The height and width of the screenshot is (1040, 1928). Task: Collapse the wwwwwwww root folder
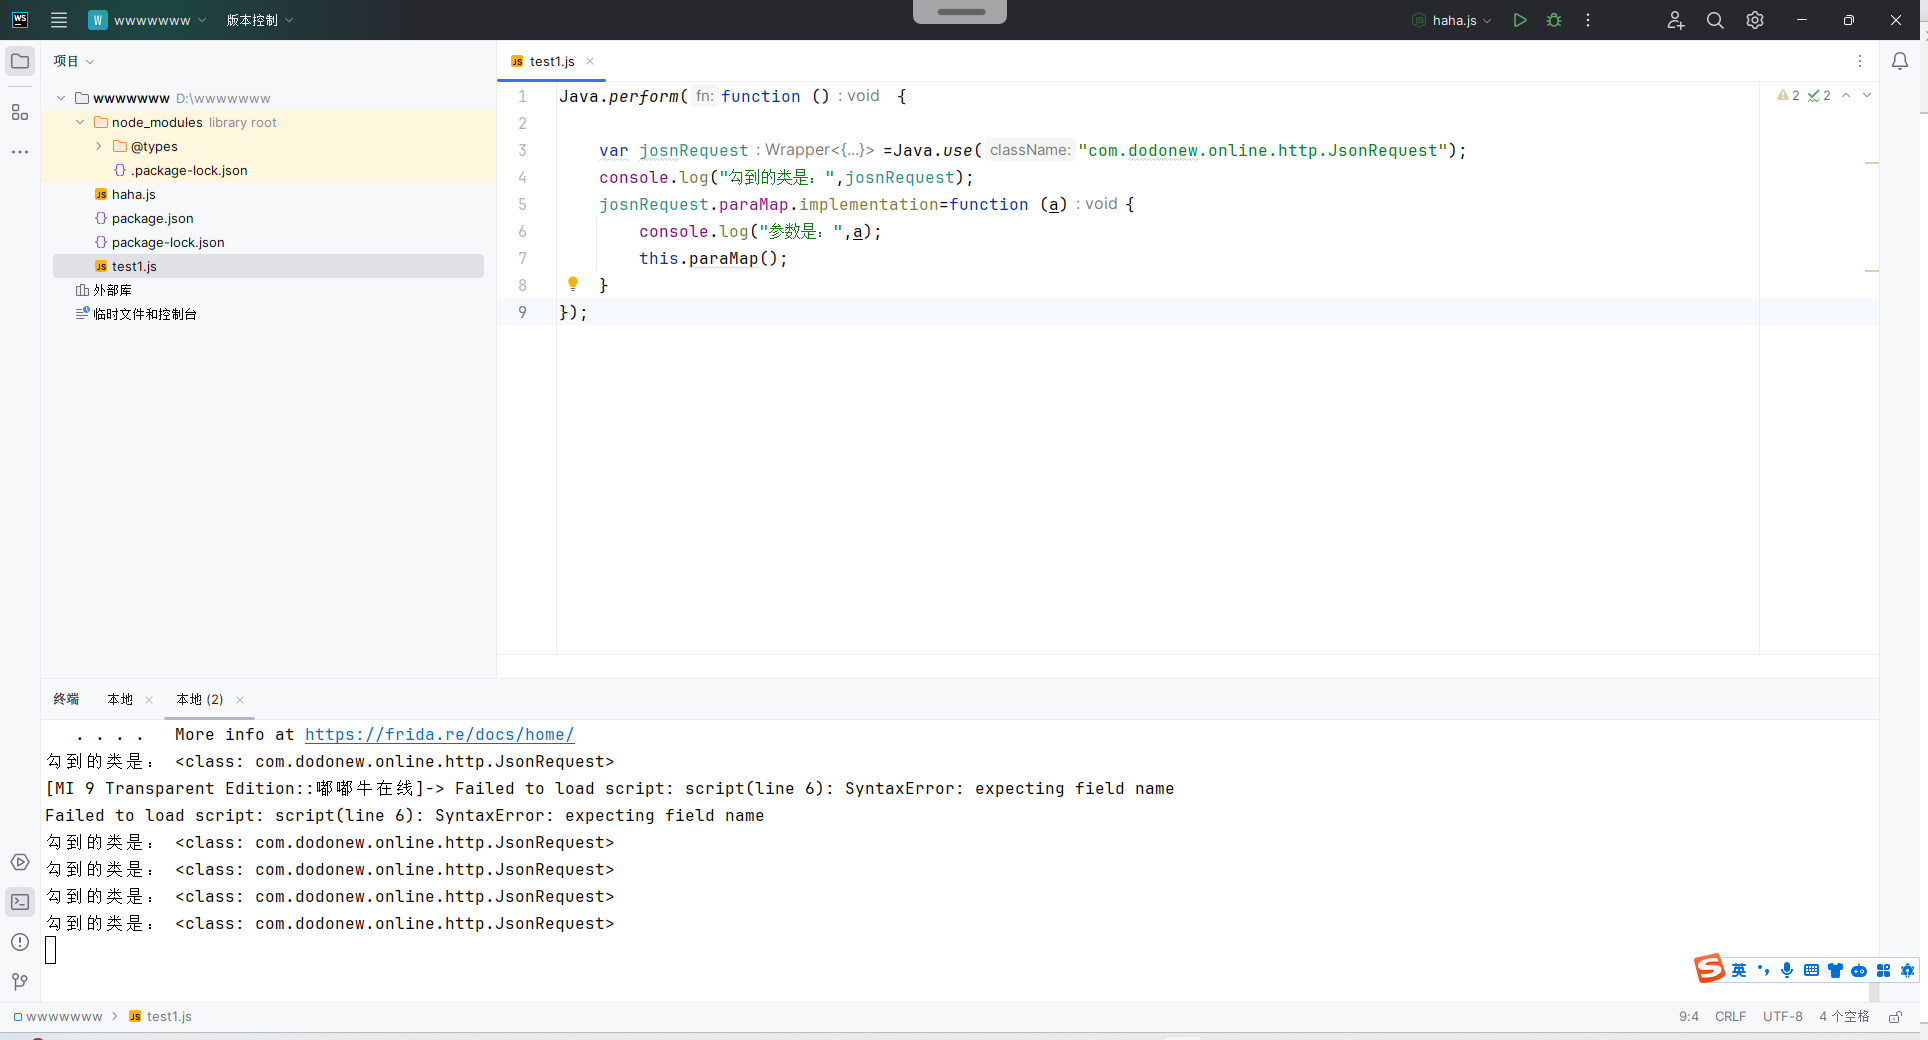coord(61,98)
